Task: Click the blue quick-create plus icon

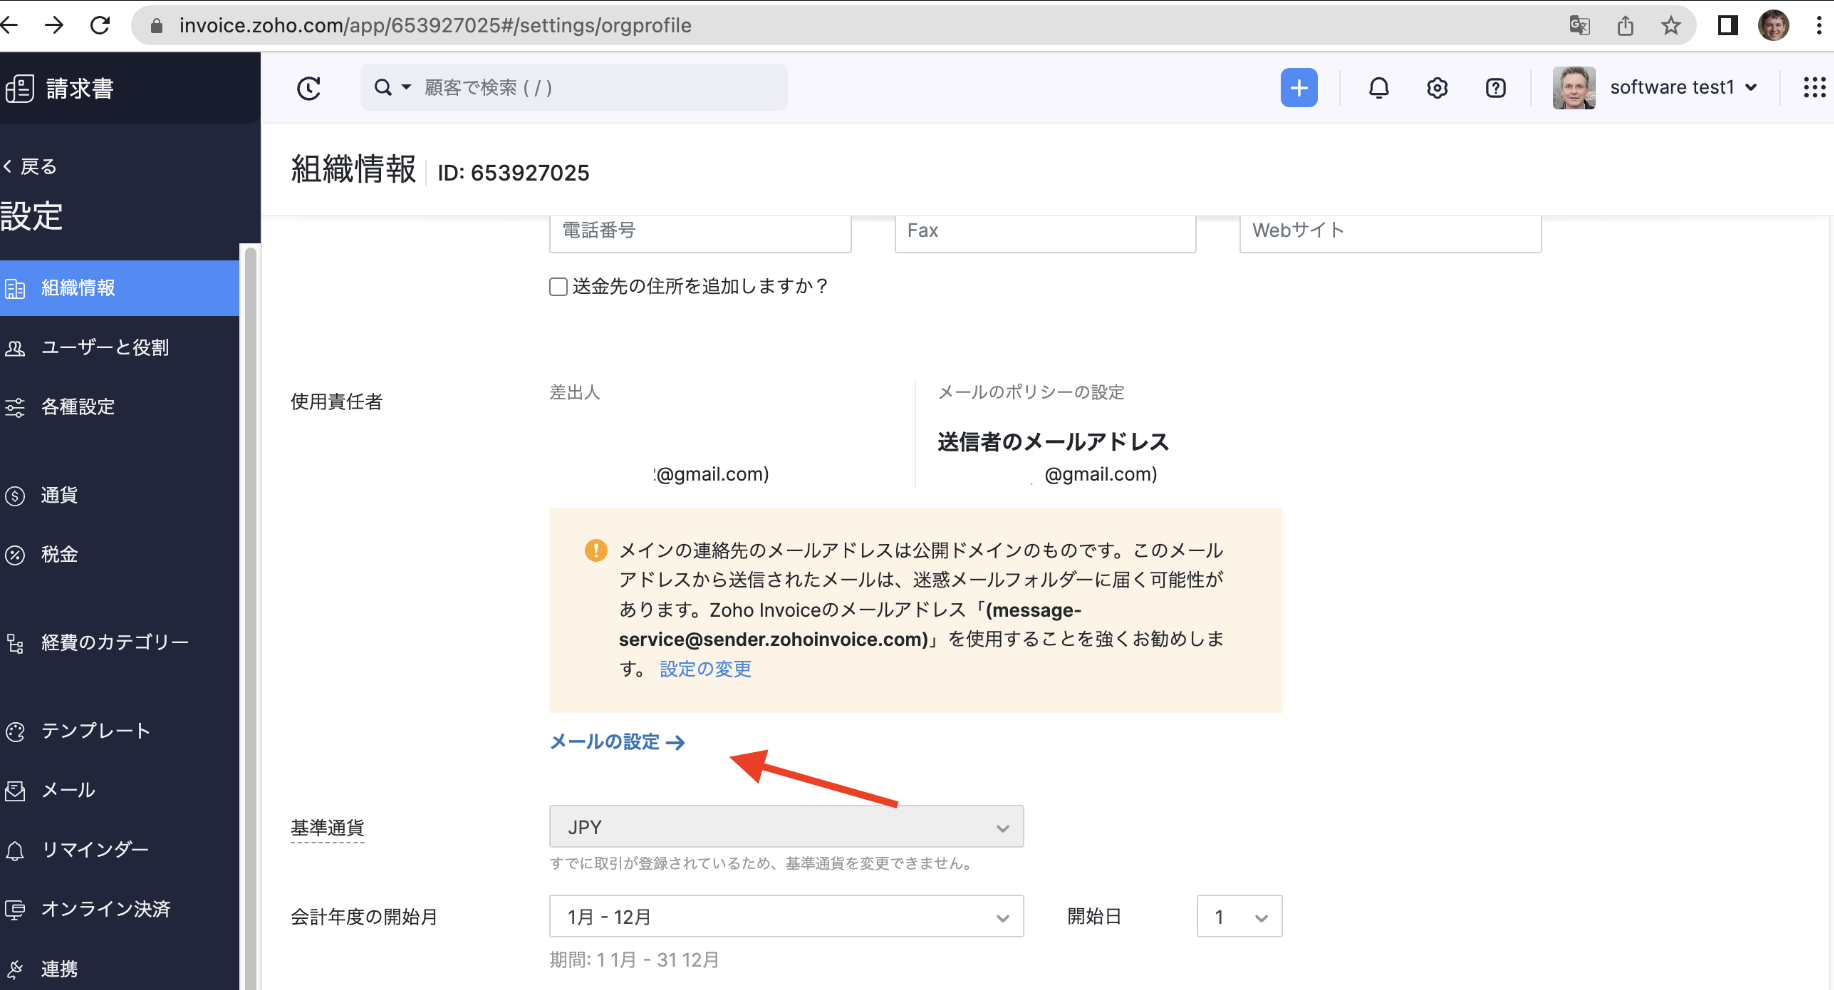Action: click(1299, 88)
